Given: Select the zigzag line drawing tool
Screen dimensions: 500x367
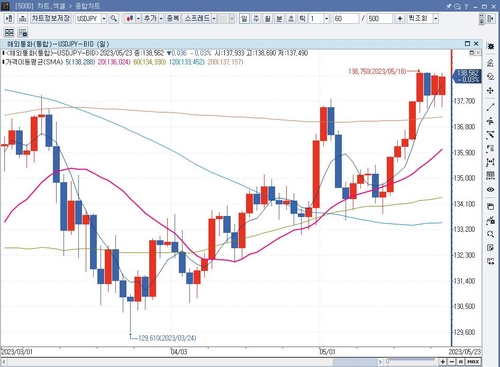Looking at the screenshot, I should pyautogui.click(x=490, y=135).
